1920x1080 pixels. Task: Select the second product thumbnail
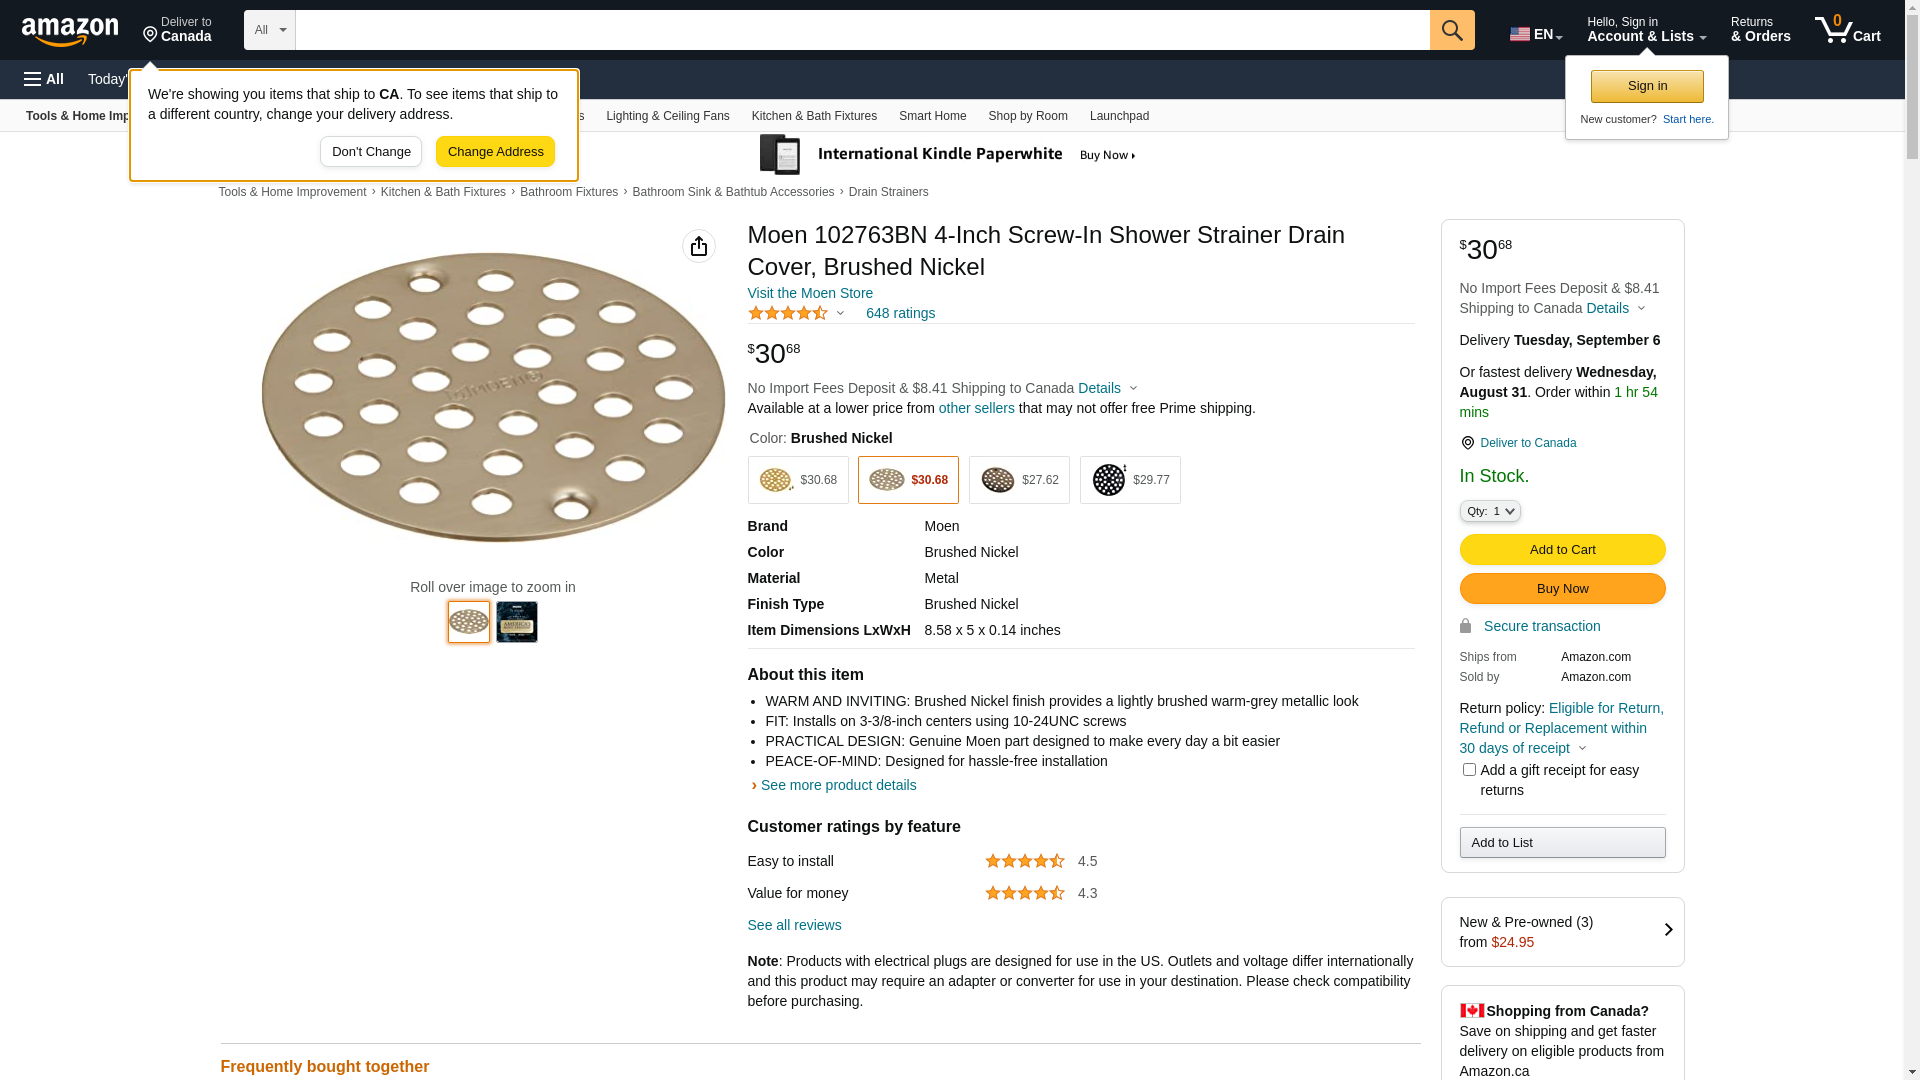pyautogui.click(x=517, y=622)
